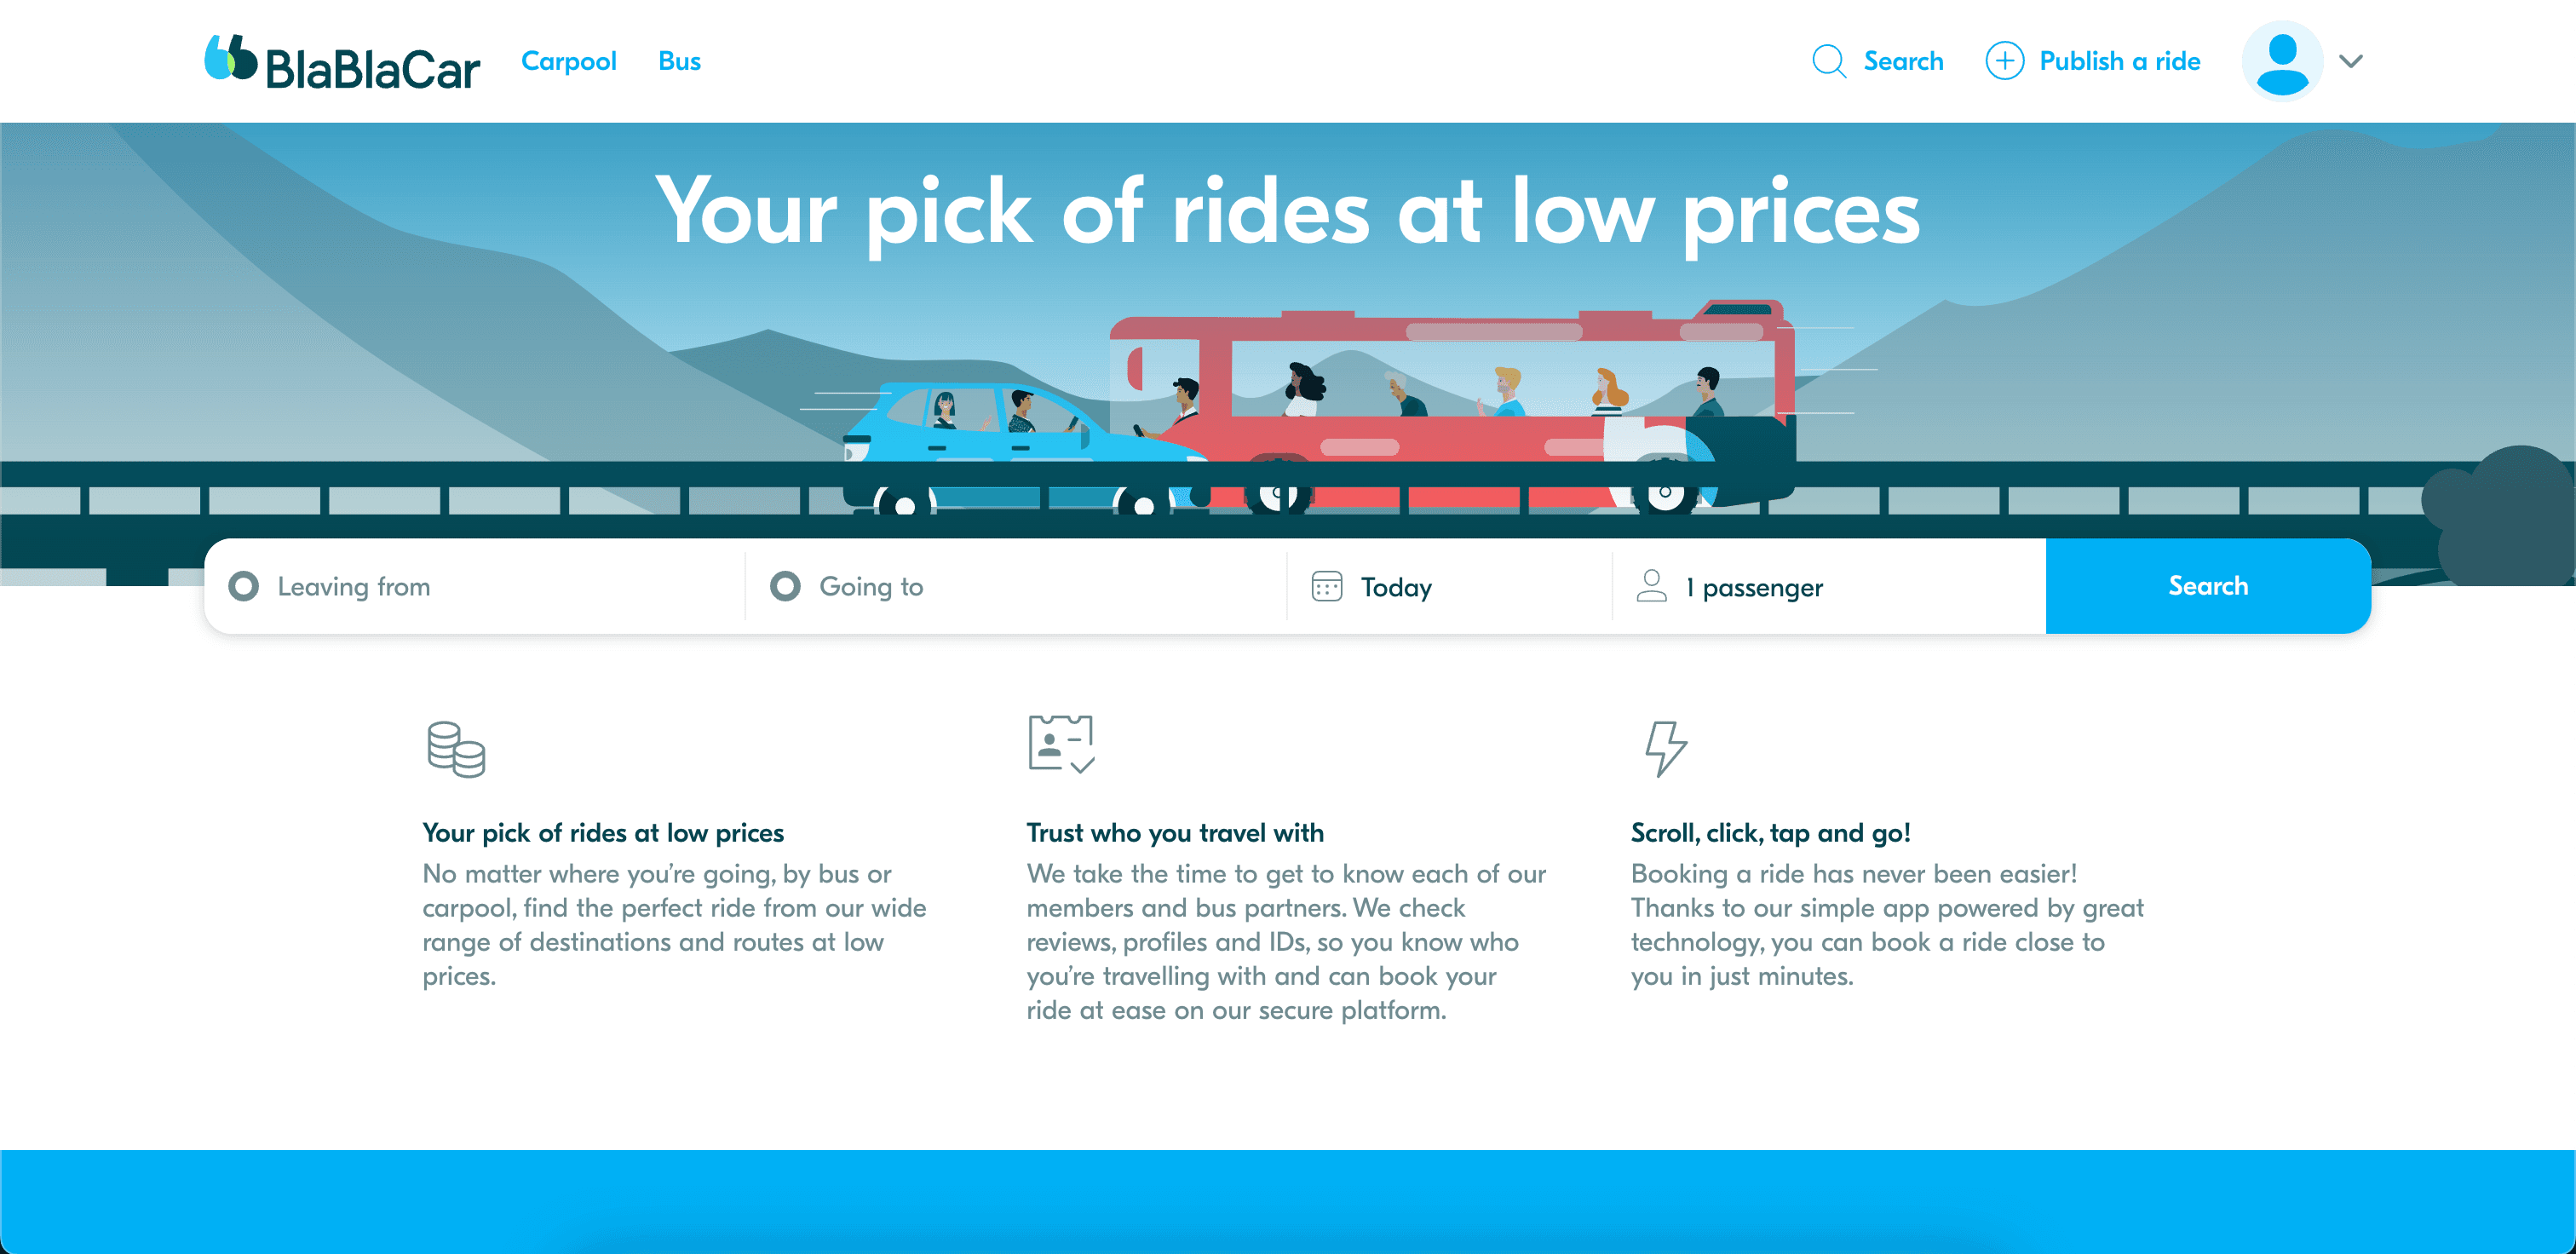Open the Today date picker
The height and width of the screenshot is (1254, 2576).
1396,587
